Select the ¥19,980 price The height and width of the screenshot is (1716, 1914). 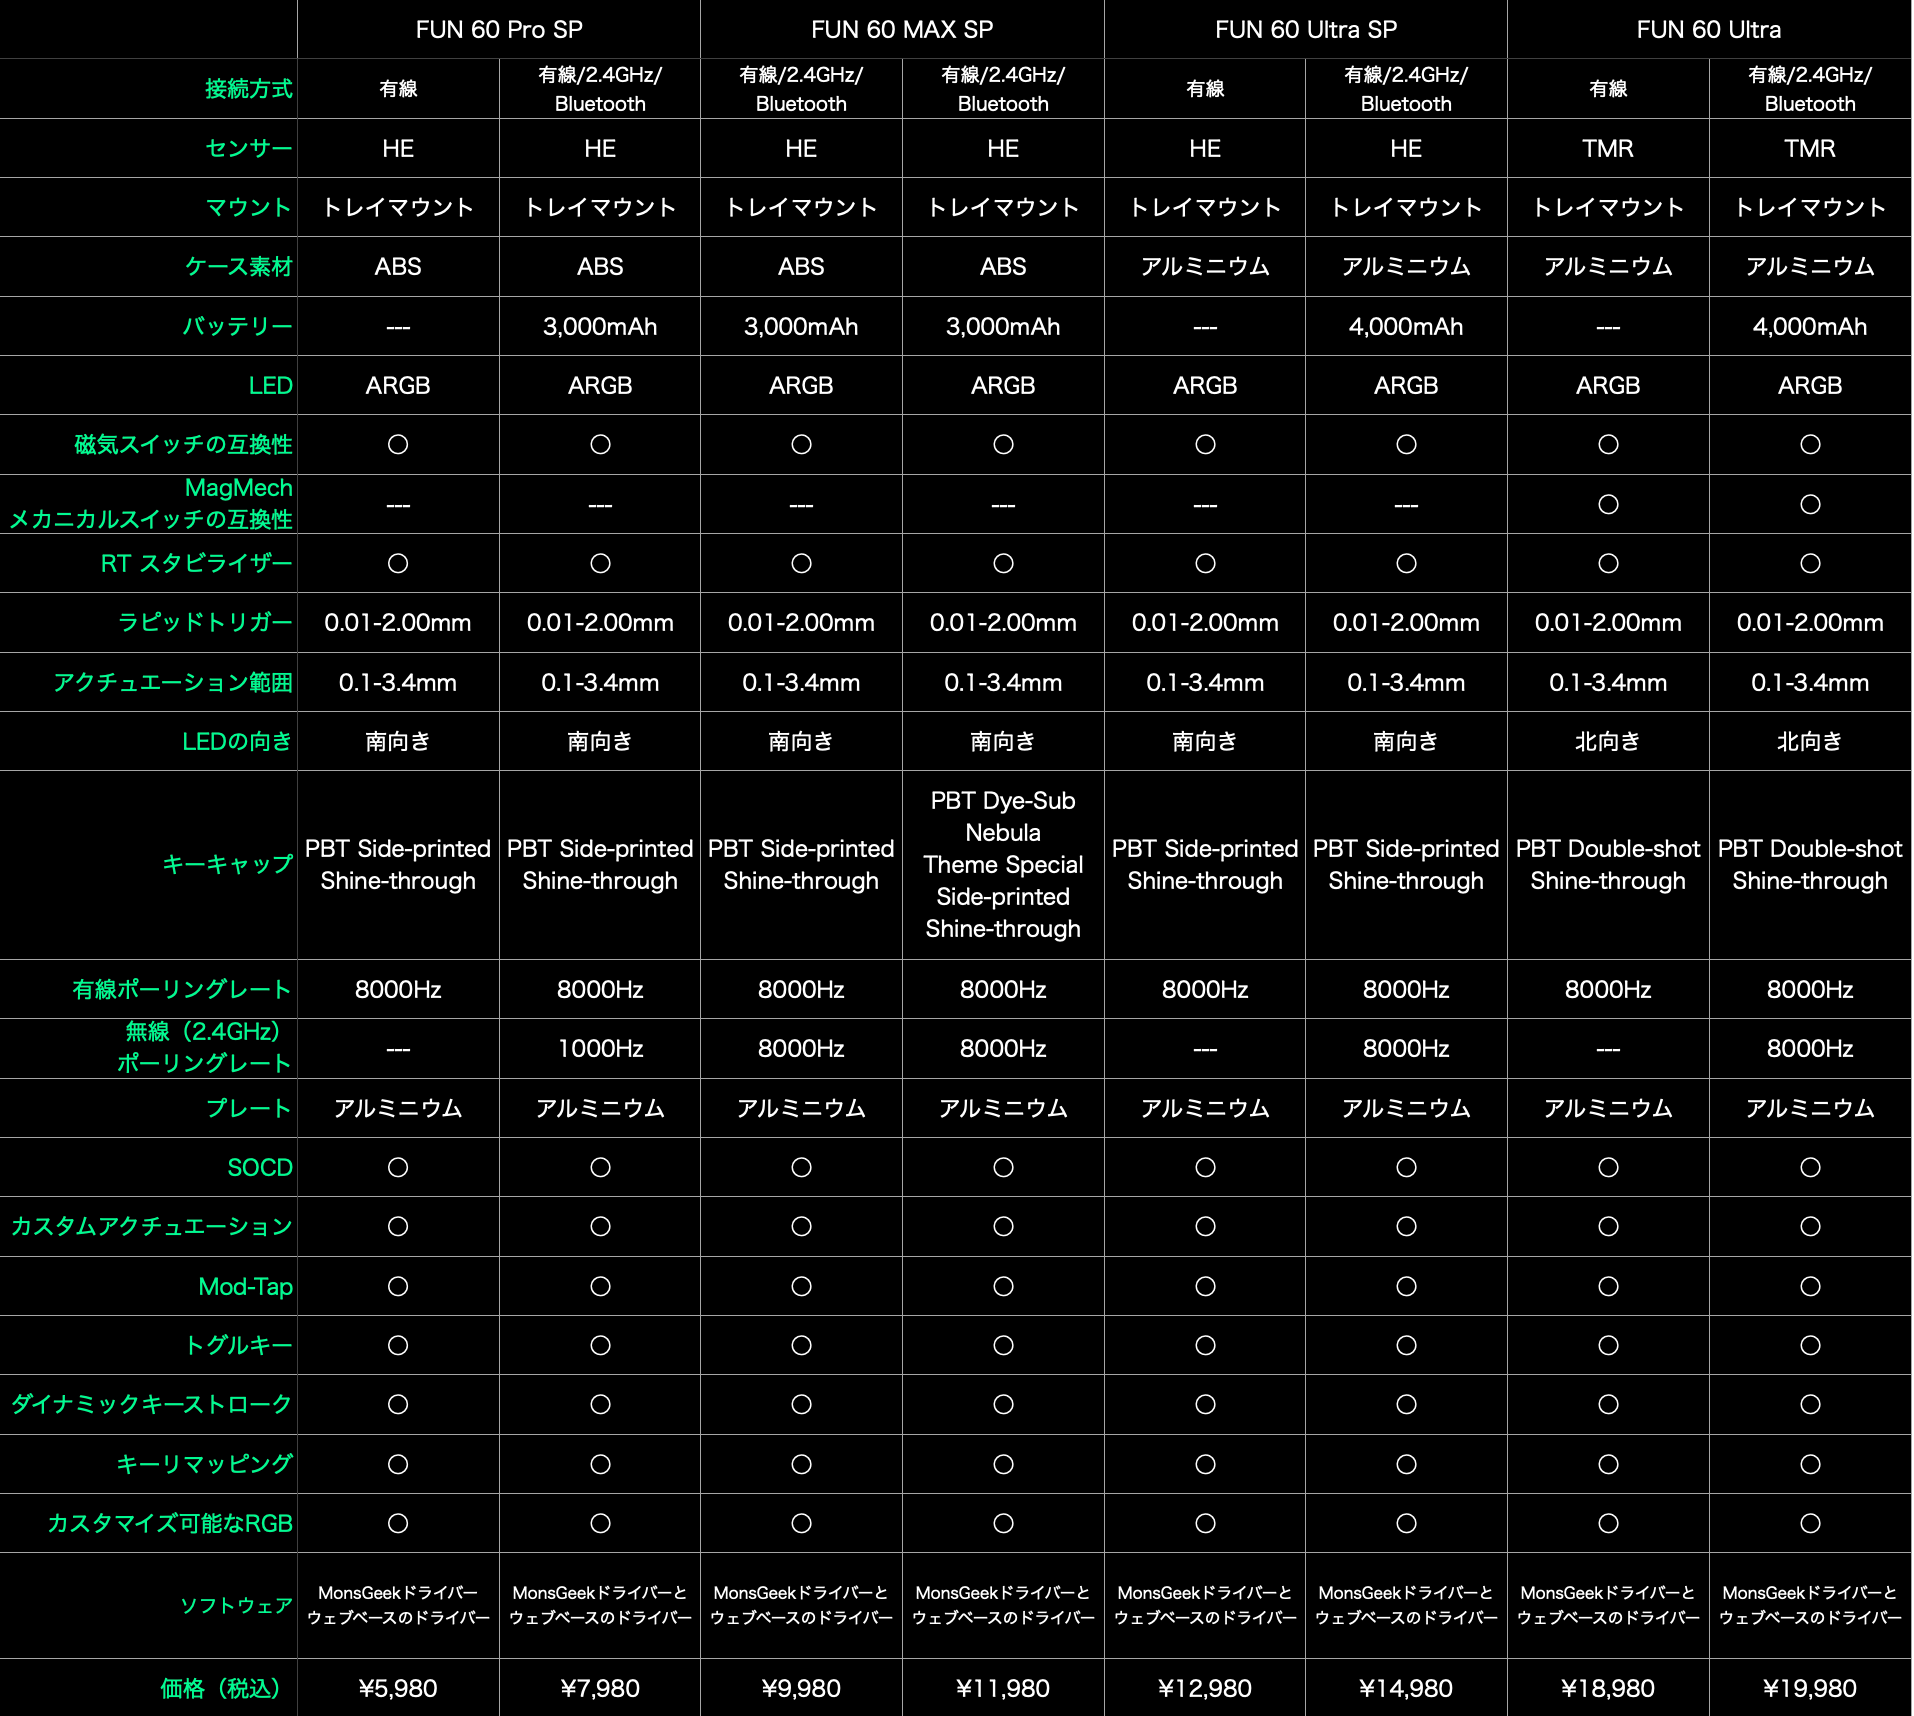1810,1688
